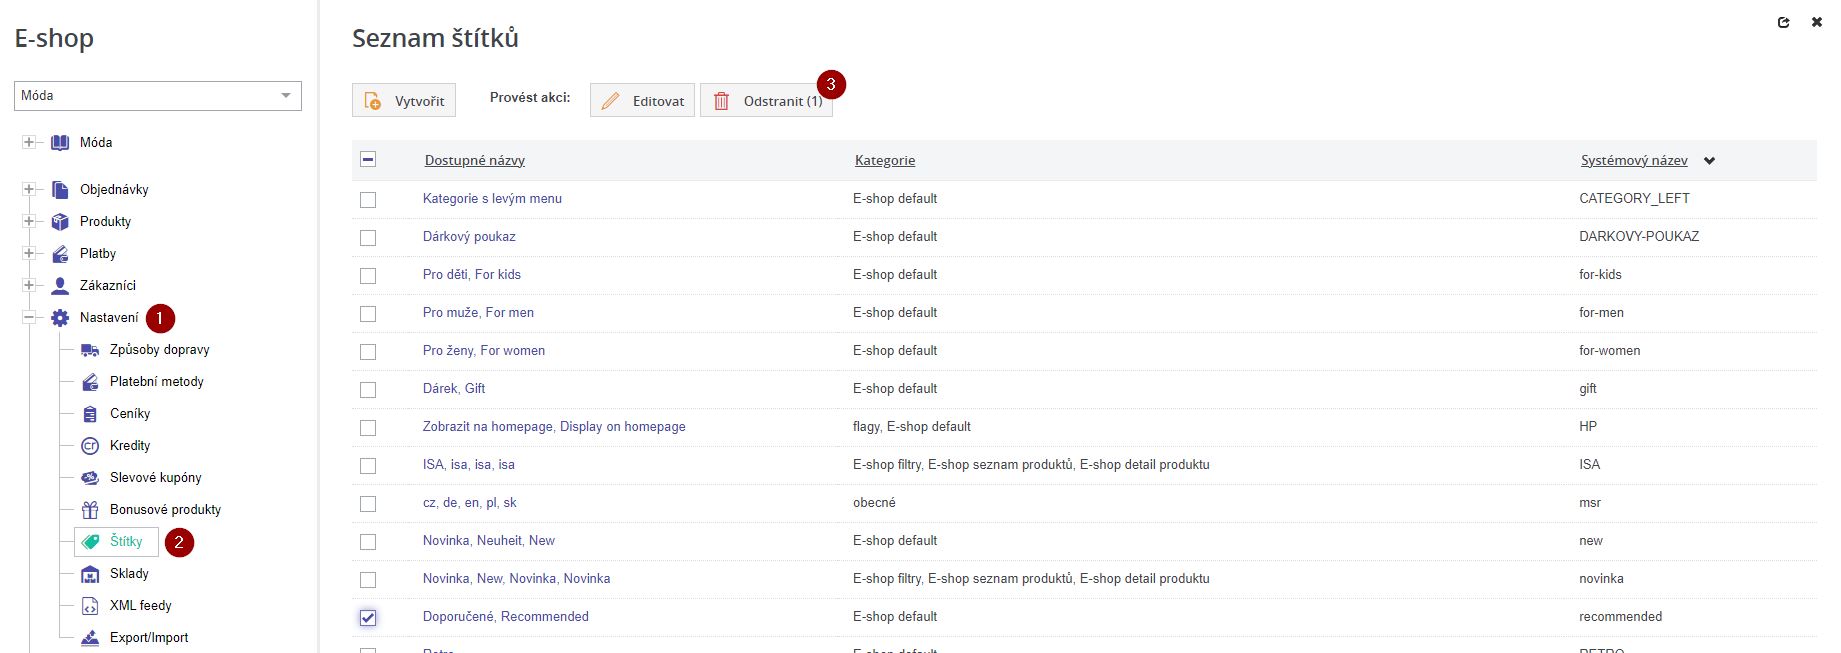This screenshot has width=1841, height=653.
Task: Click the Bonusové produkty gift icon
Action: [90, 510]
